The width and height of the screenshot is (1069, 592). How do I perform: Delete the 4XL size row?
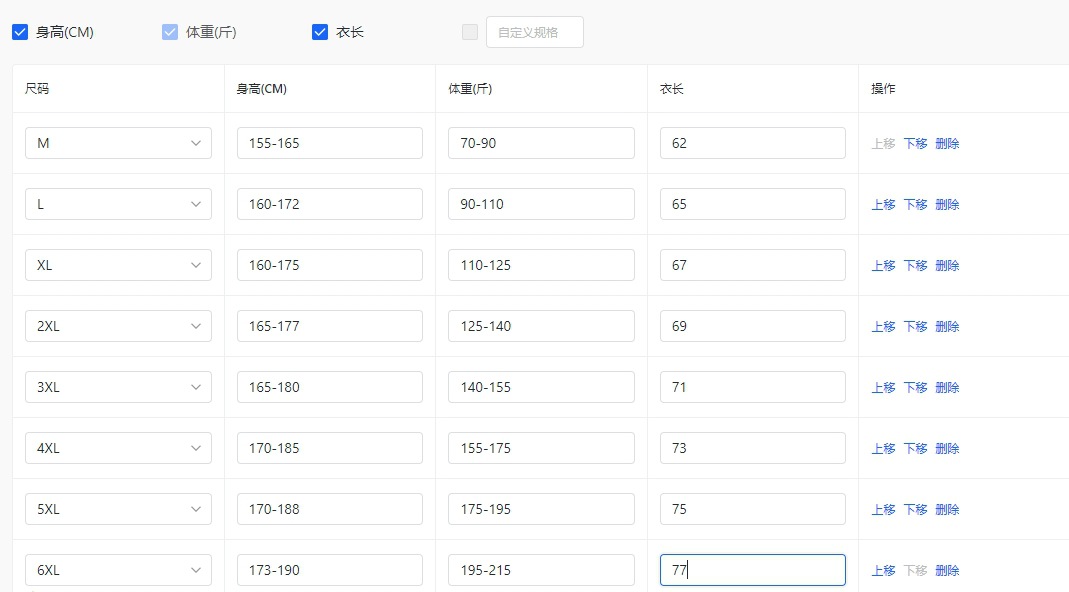[947, 448]
